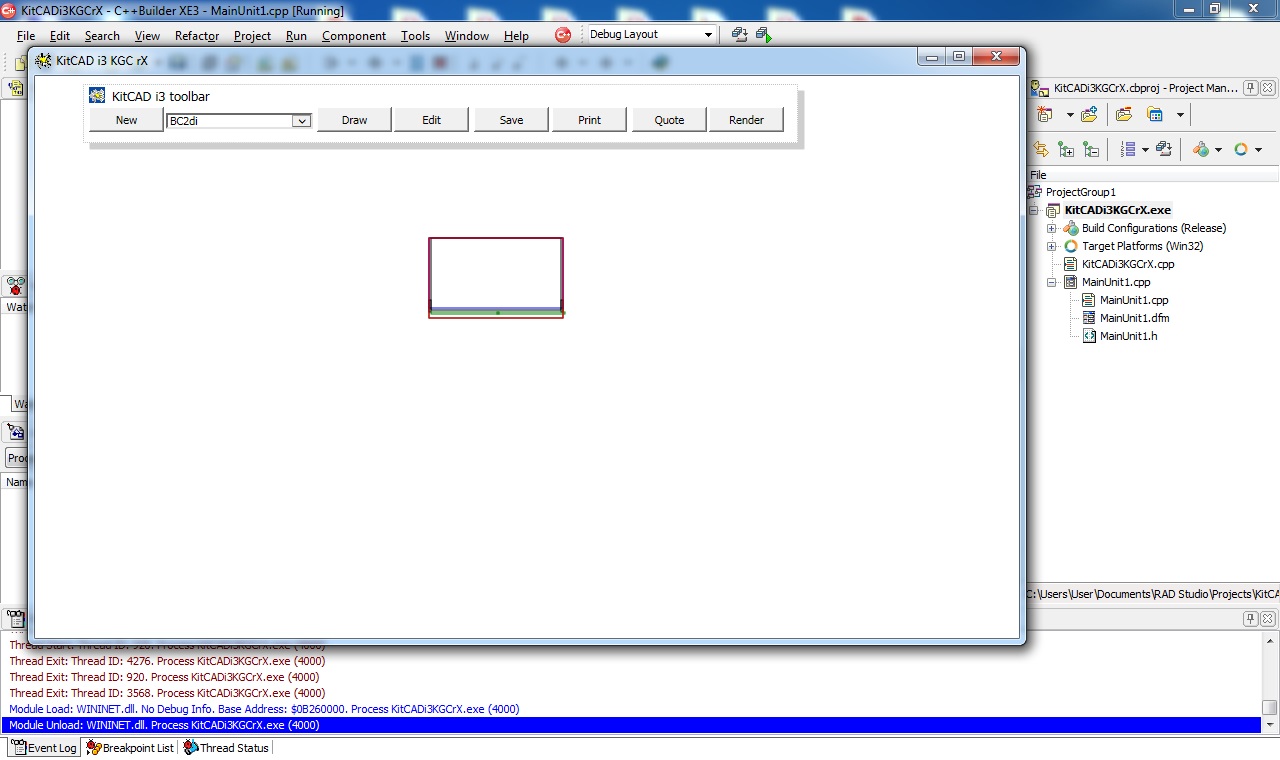Open the Tools menu

[x=415, y=36]
